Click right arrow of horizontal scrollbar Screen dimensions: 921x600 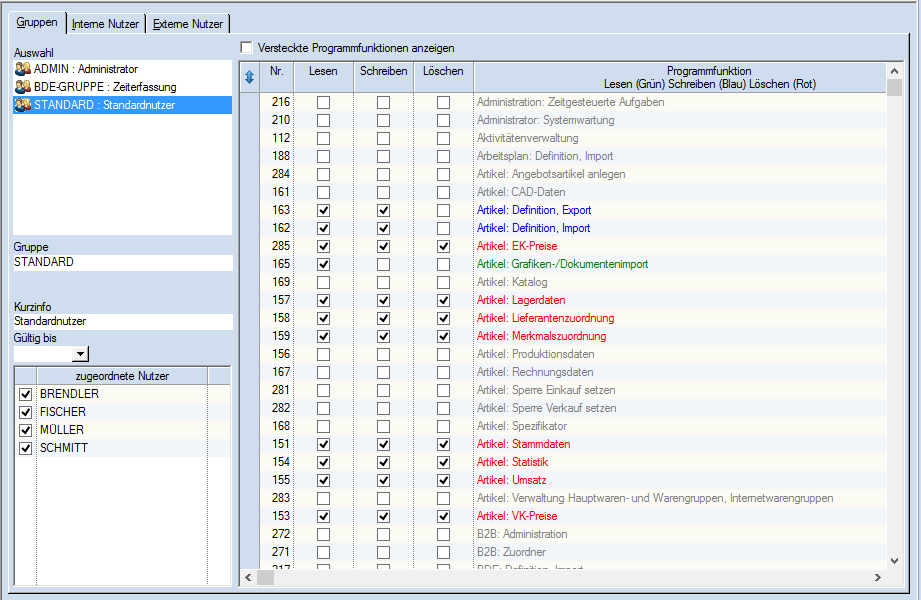tap(878, 577)
